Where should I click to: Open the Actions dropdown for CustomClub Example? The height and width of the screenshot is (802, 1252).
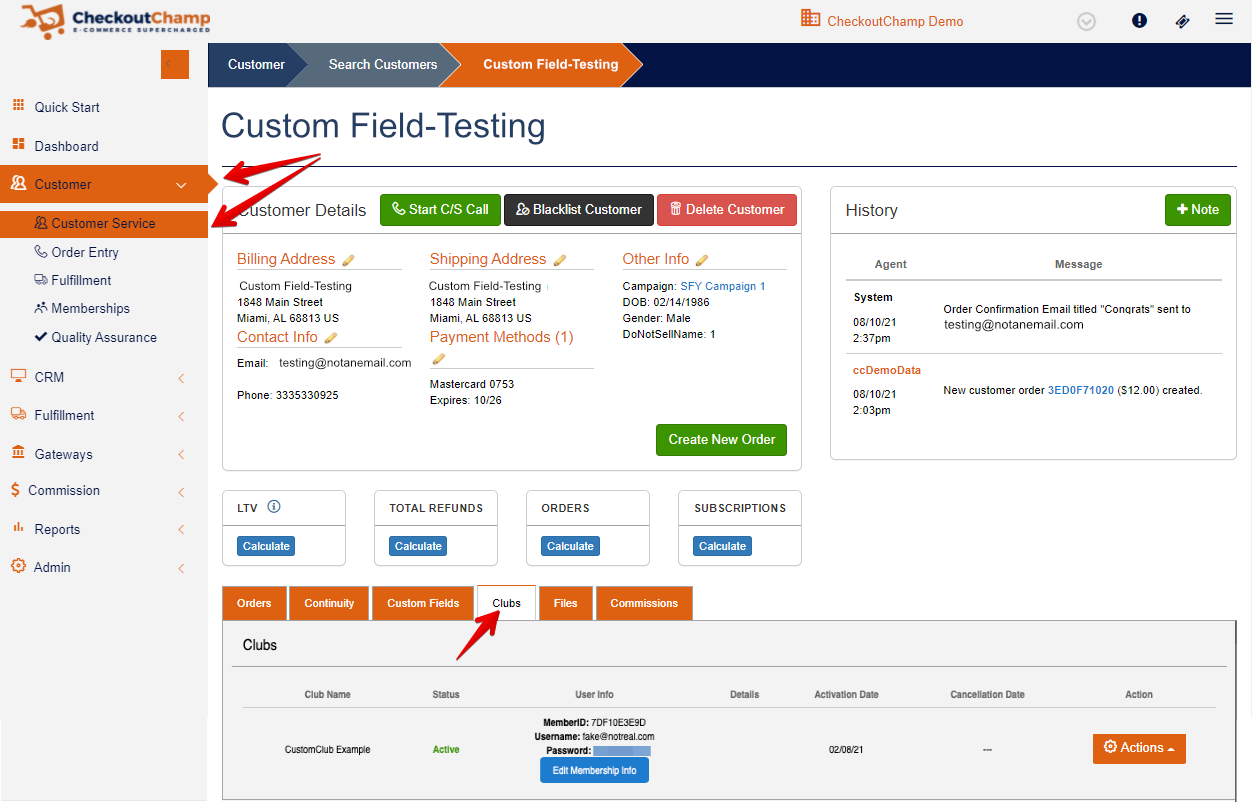click(x=1139, y=748)
